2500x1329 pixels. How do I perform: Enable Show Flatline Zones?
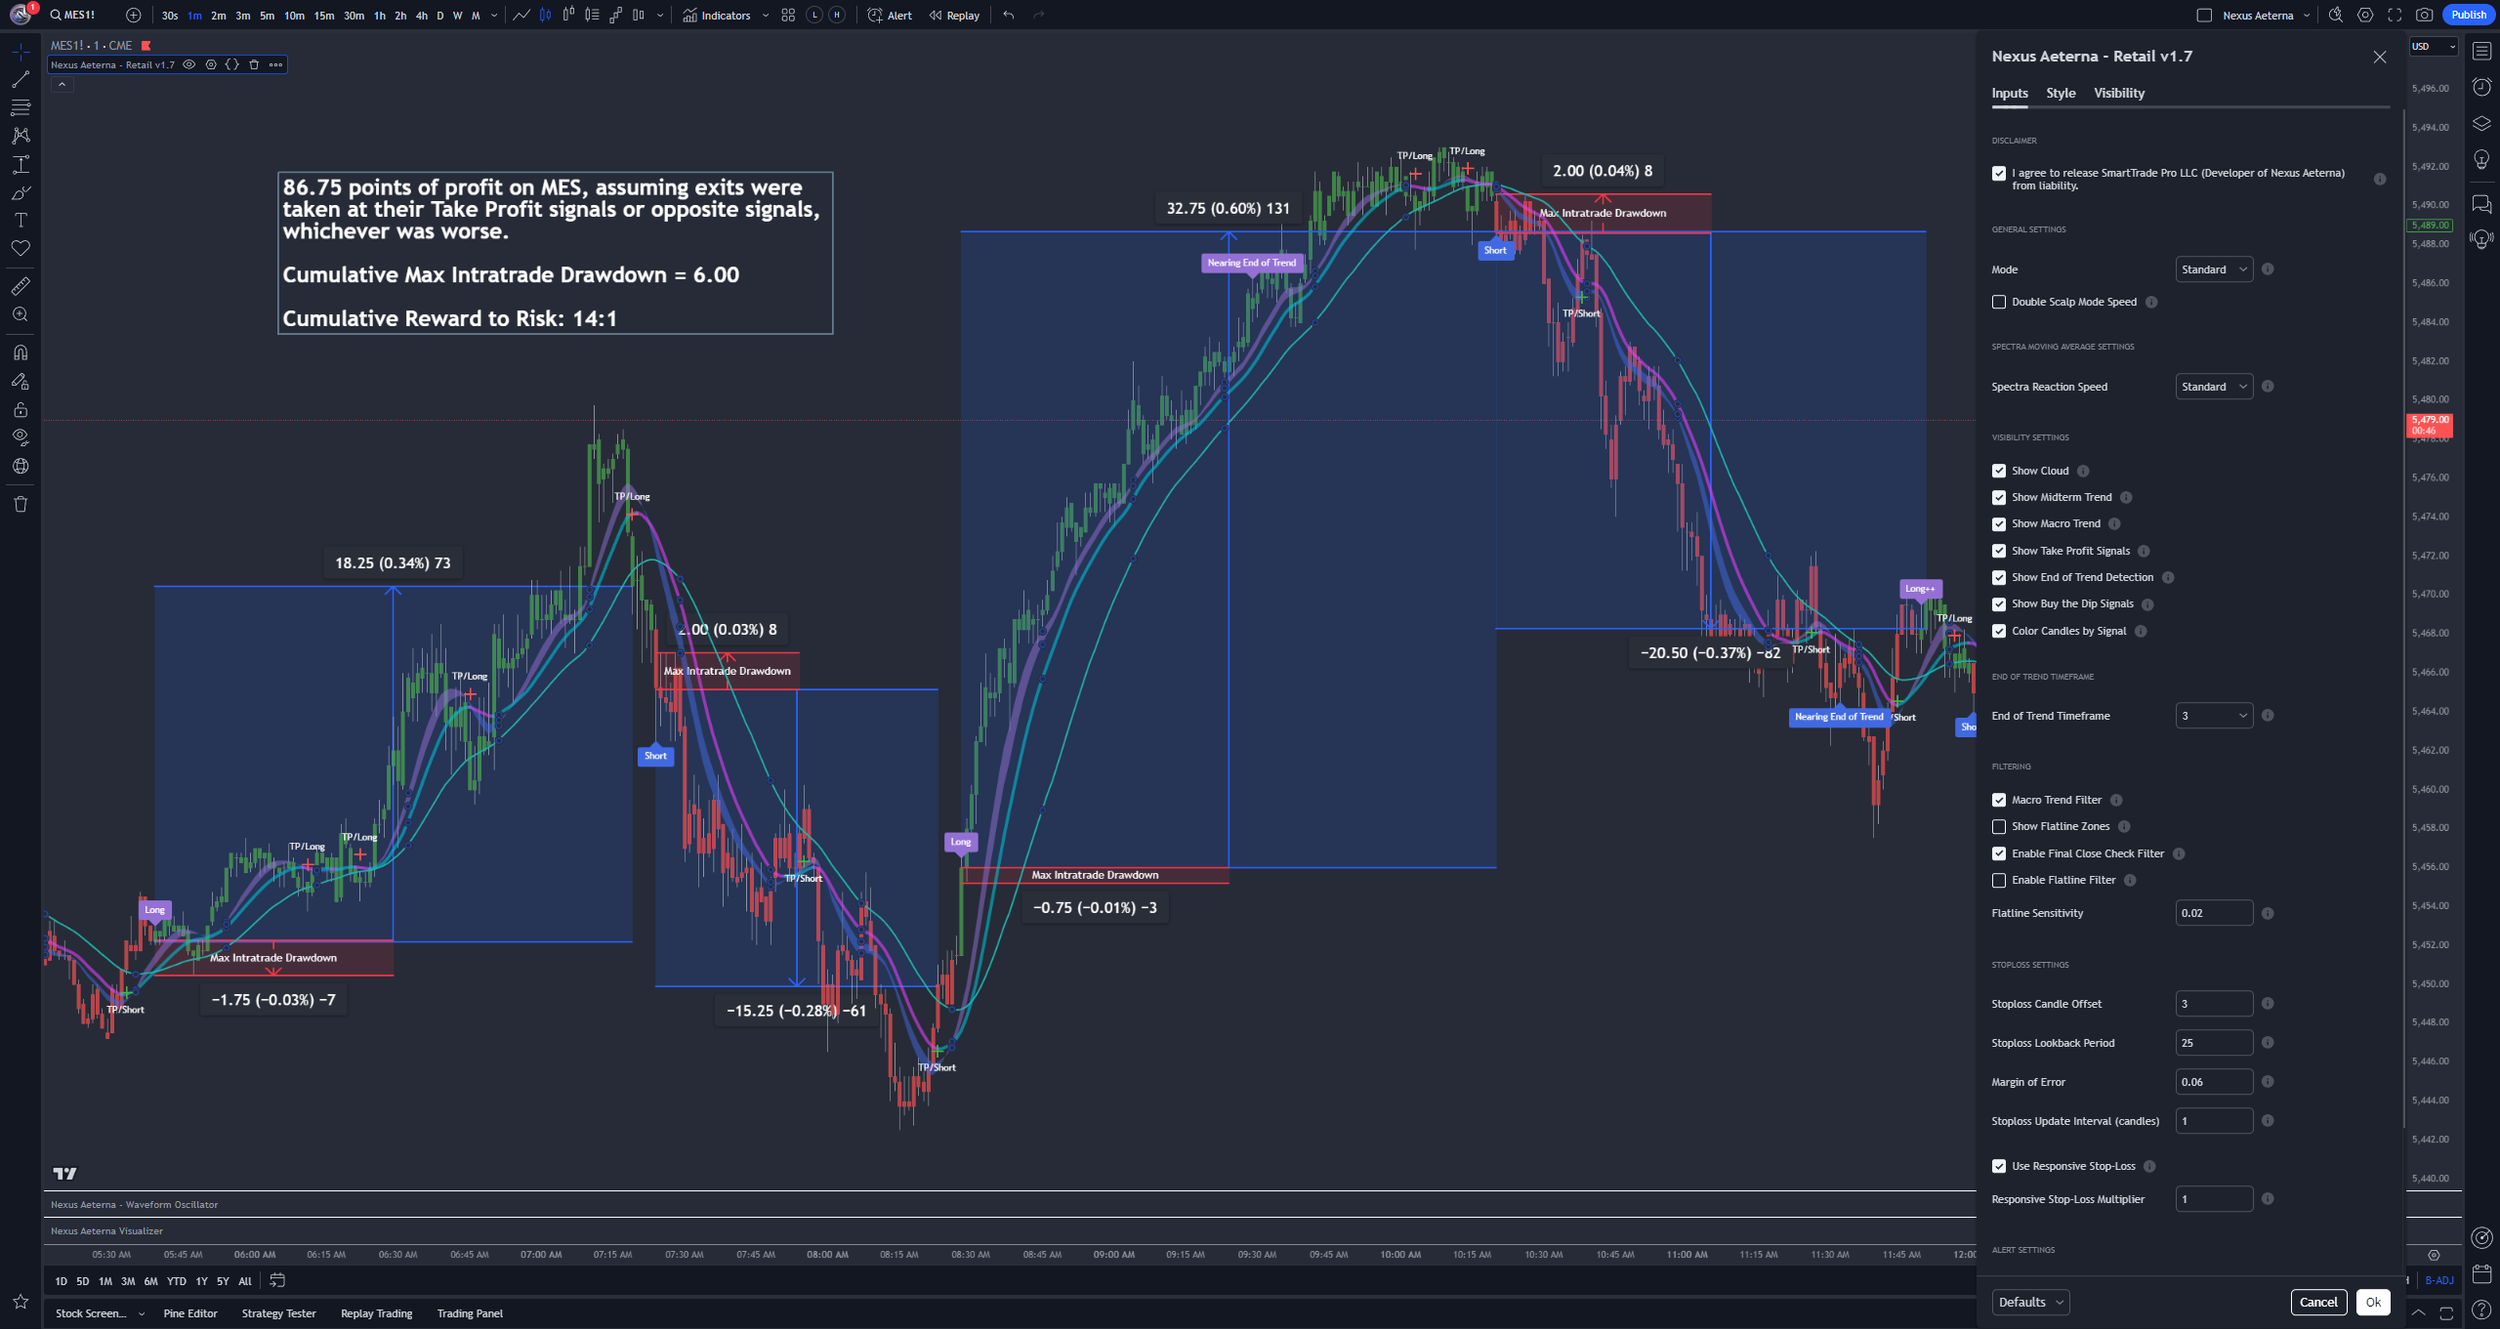coord(1999,827)
